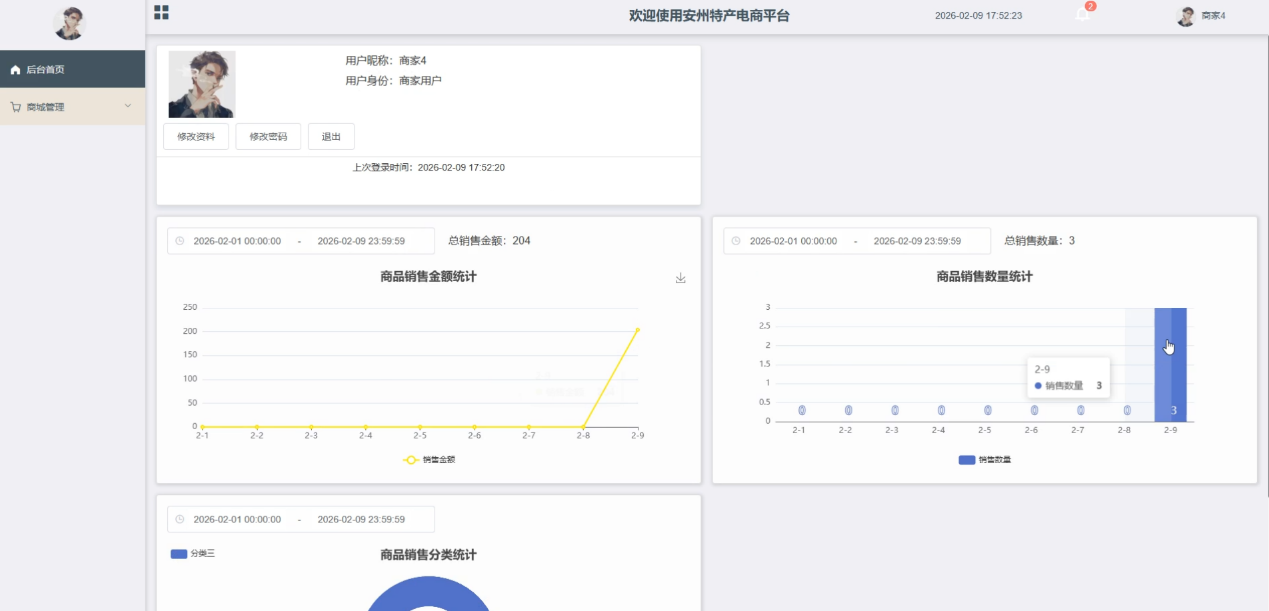Click the user profile photo in card
The height and width of the screenshot is (611, 1269).
202,84
